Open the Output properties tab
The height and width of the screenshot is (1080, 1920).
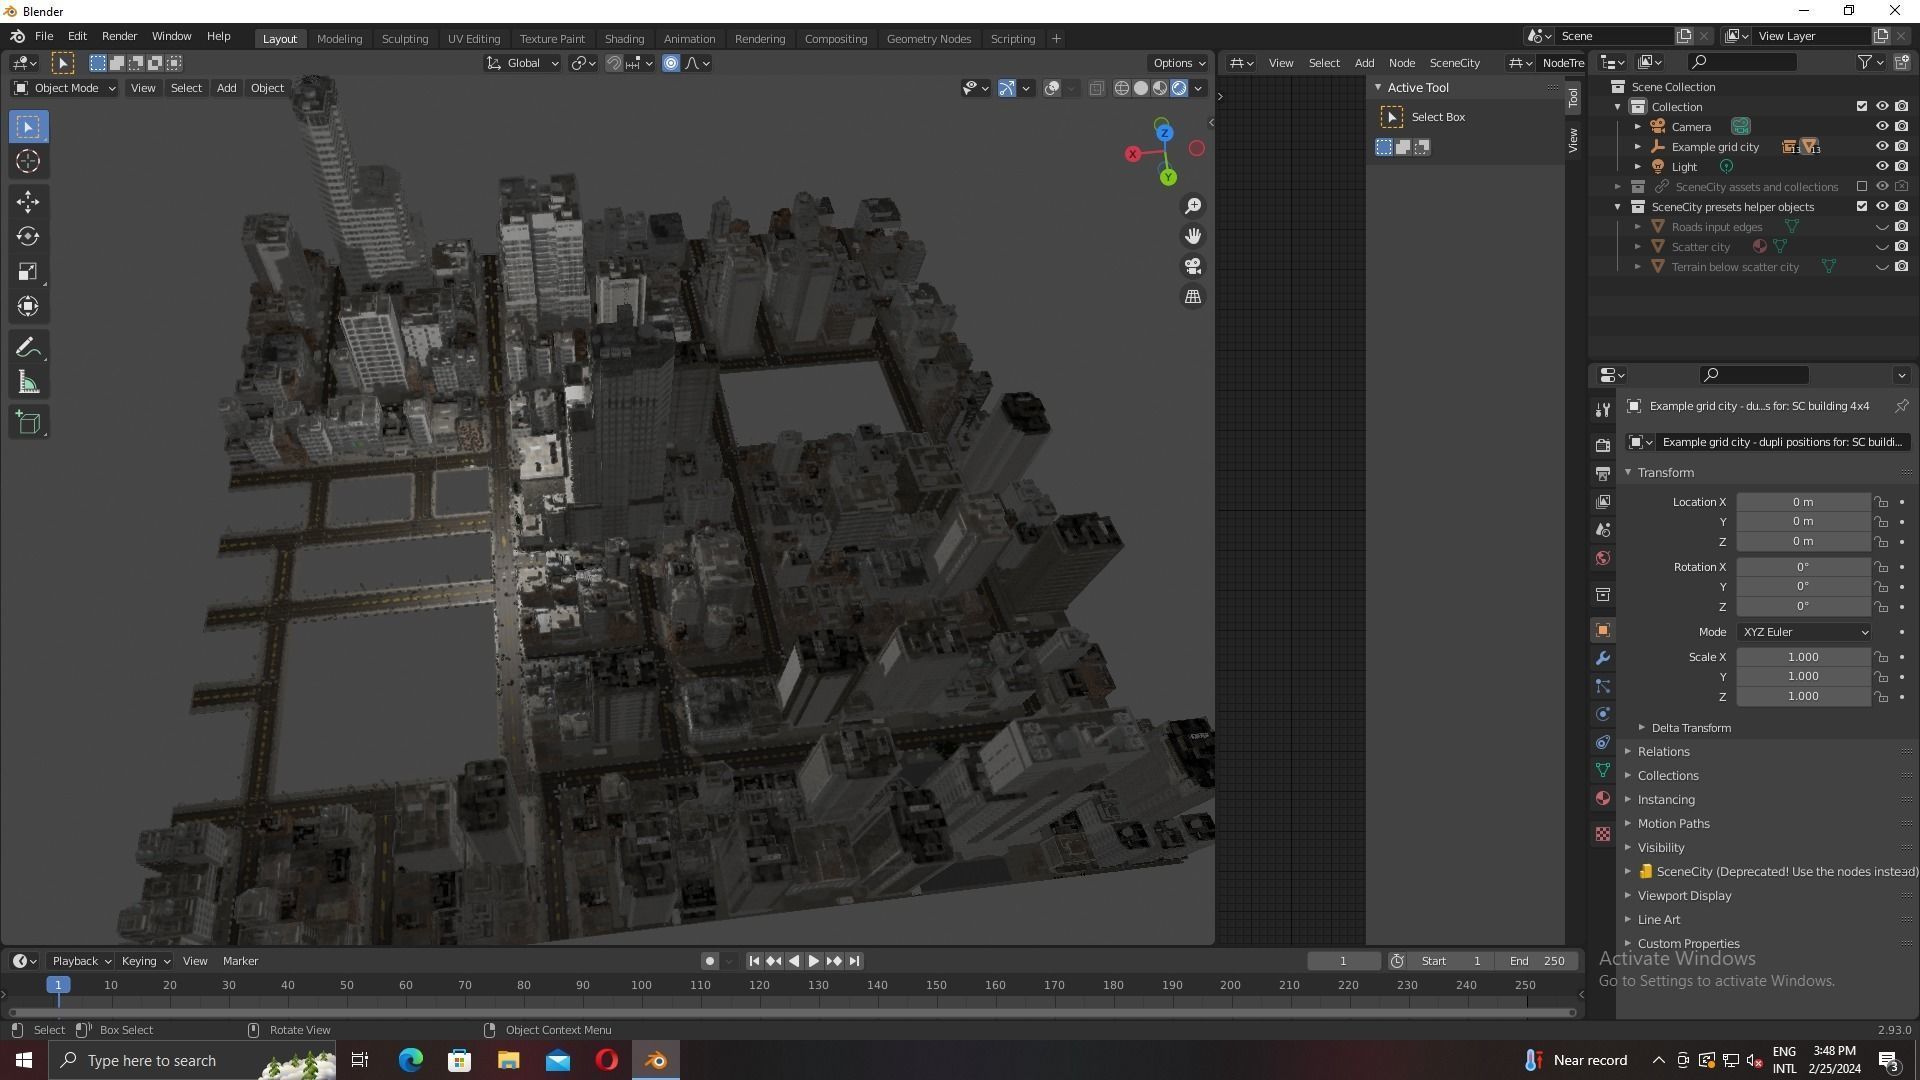point(1603,473)
